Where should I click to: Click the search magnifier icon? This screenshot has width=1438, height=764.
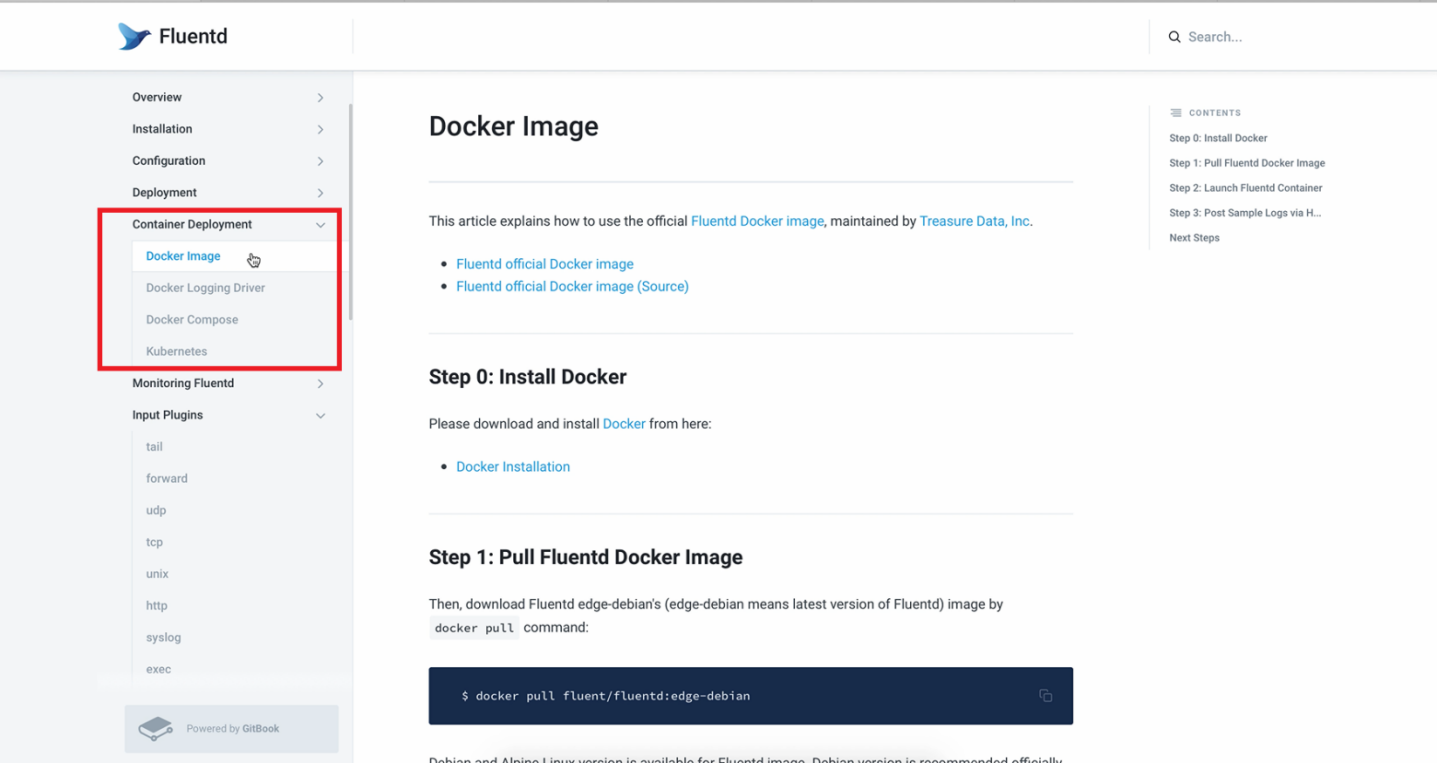pos(1175,37)
